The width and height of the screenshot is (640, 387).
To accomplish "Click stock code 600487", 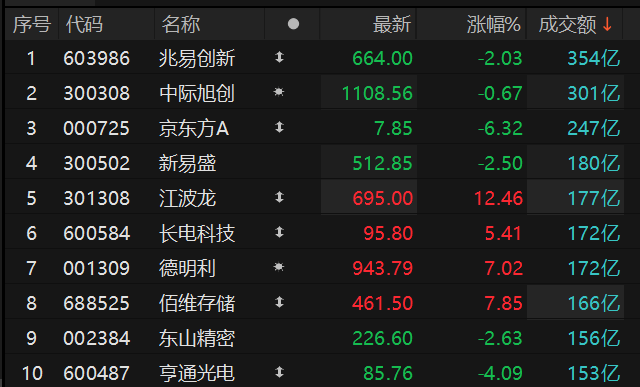I will [x=97, y=374].
